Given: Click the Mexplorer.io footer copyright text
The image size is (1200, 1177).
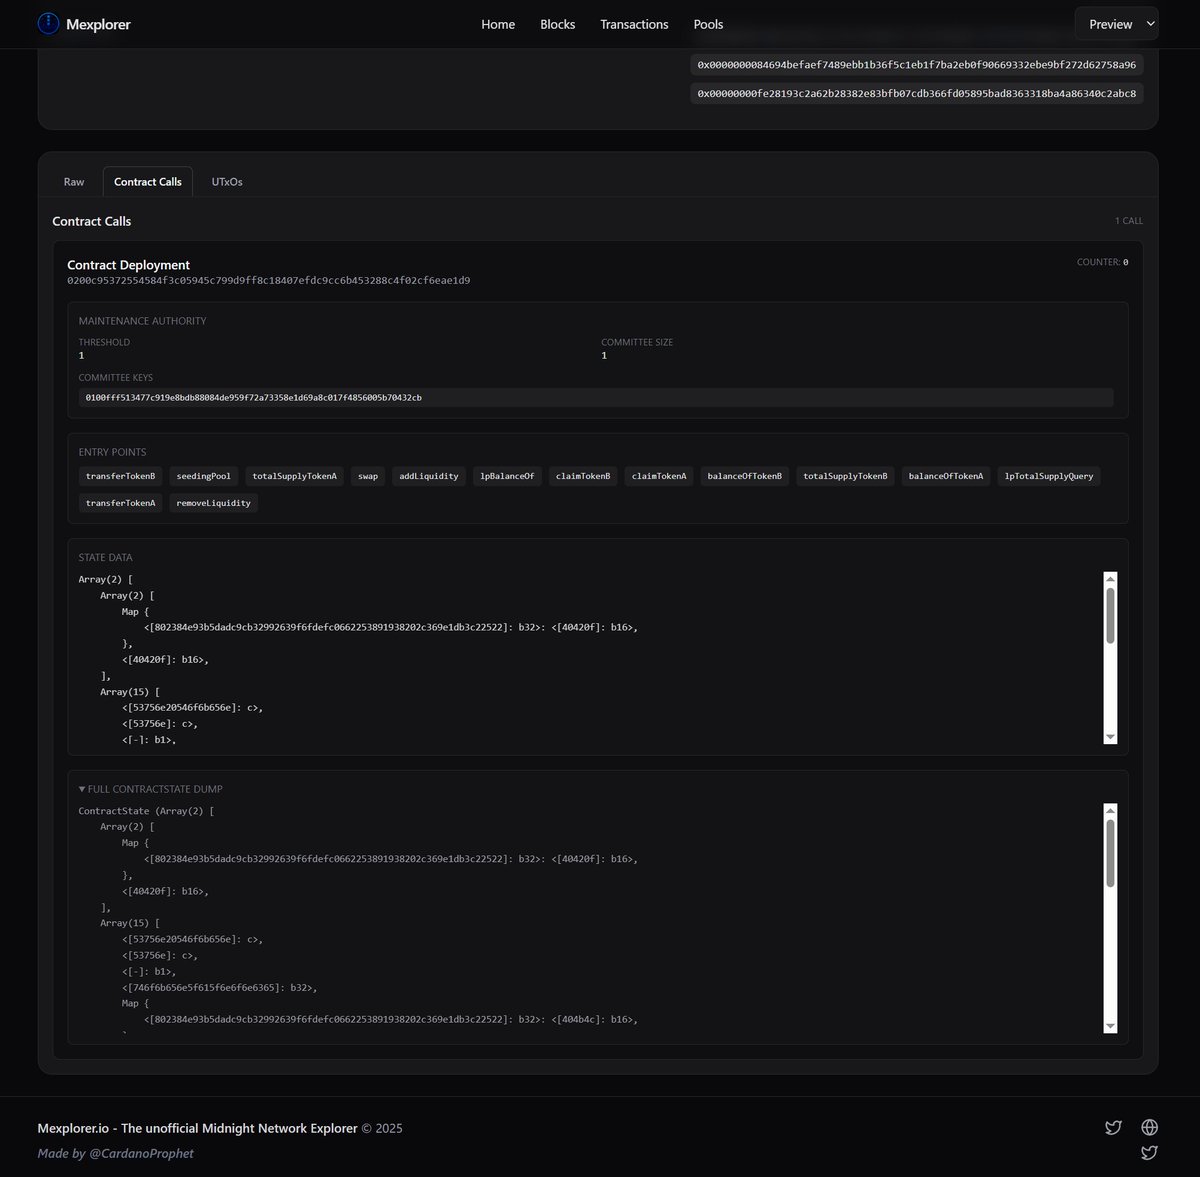Looking at the screenshot, I should point(220,1128).
